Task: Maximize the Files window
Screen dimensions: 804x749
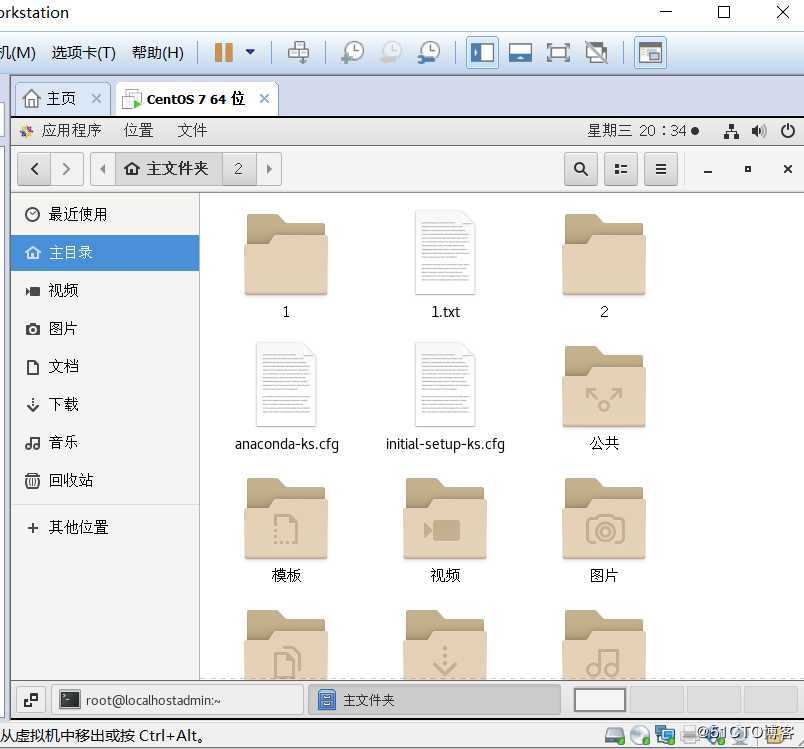Action: click(748, 169)
